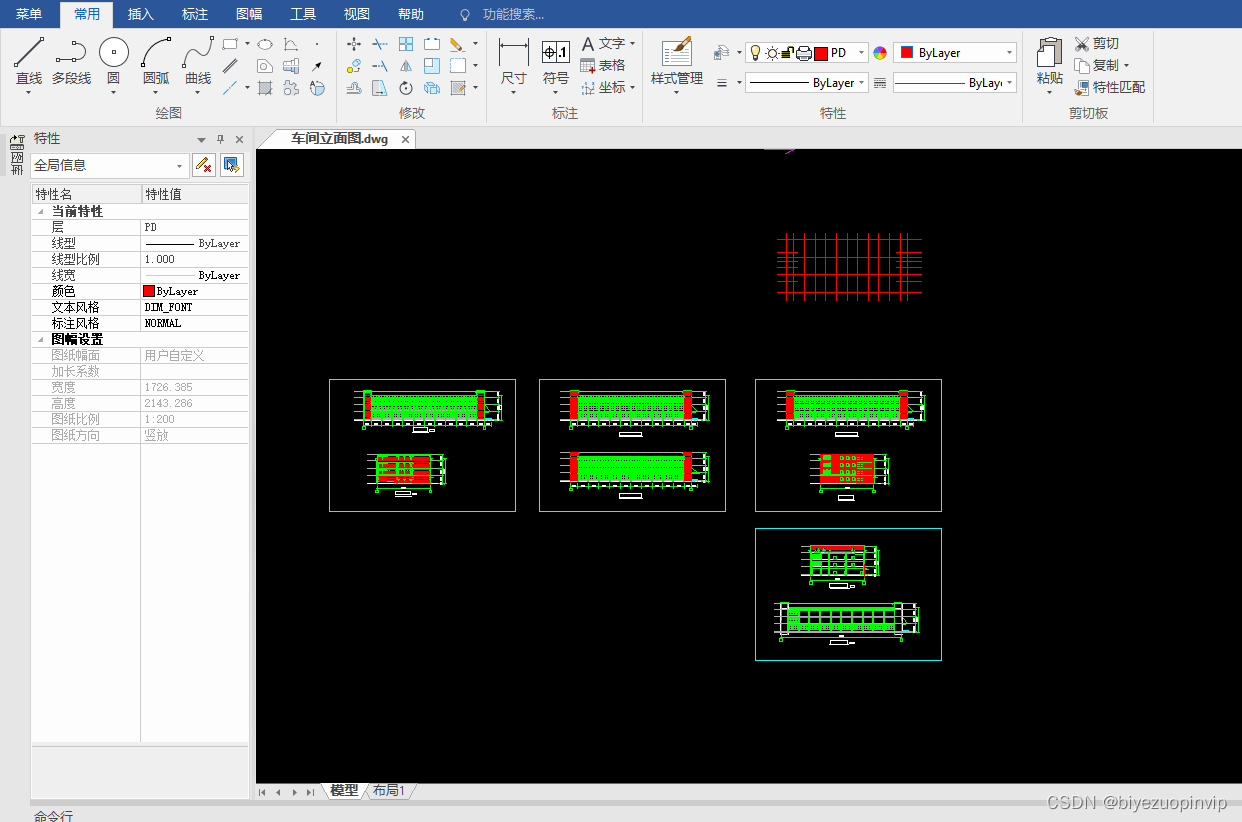Viewport: 1242px width, 822px height.
Task: Open 样式管理 style manager
Action: [677, 60]
